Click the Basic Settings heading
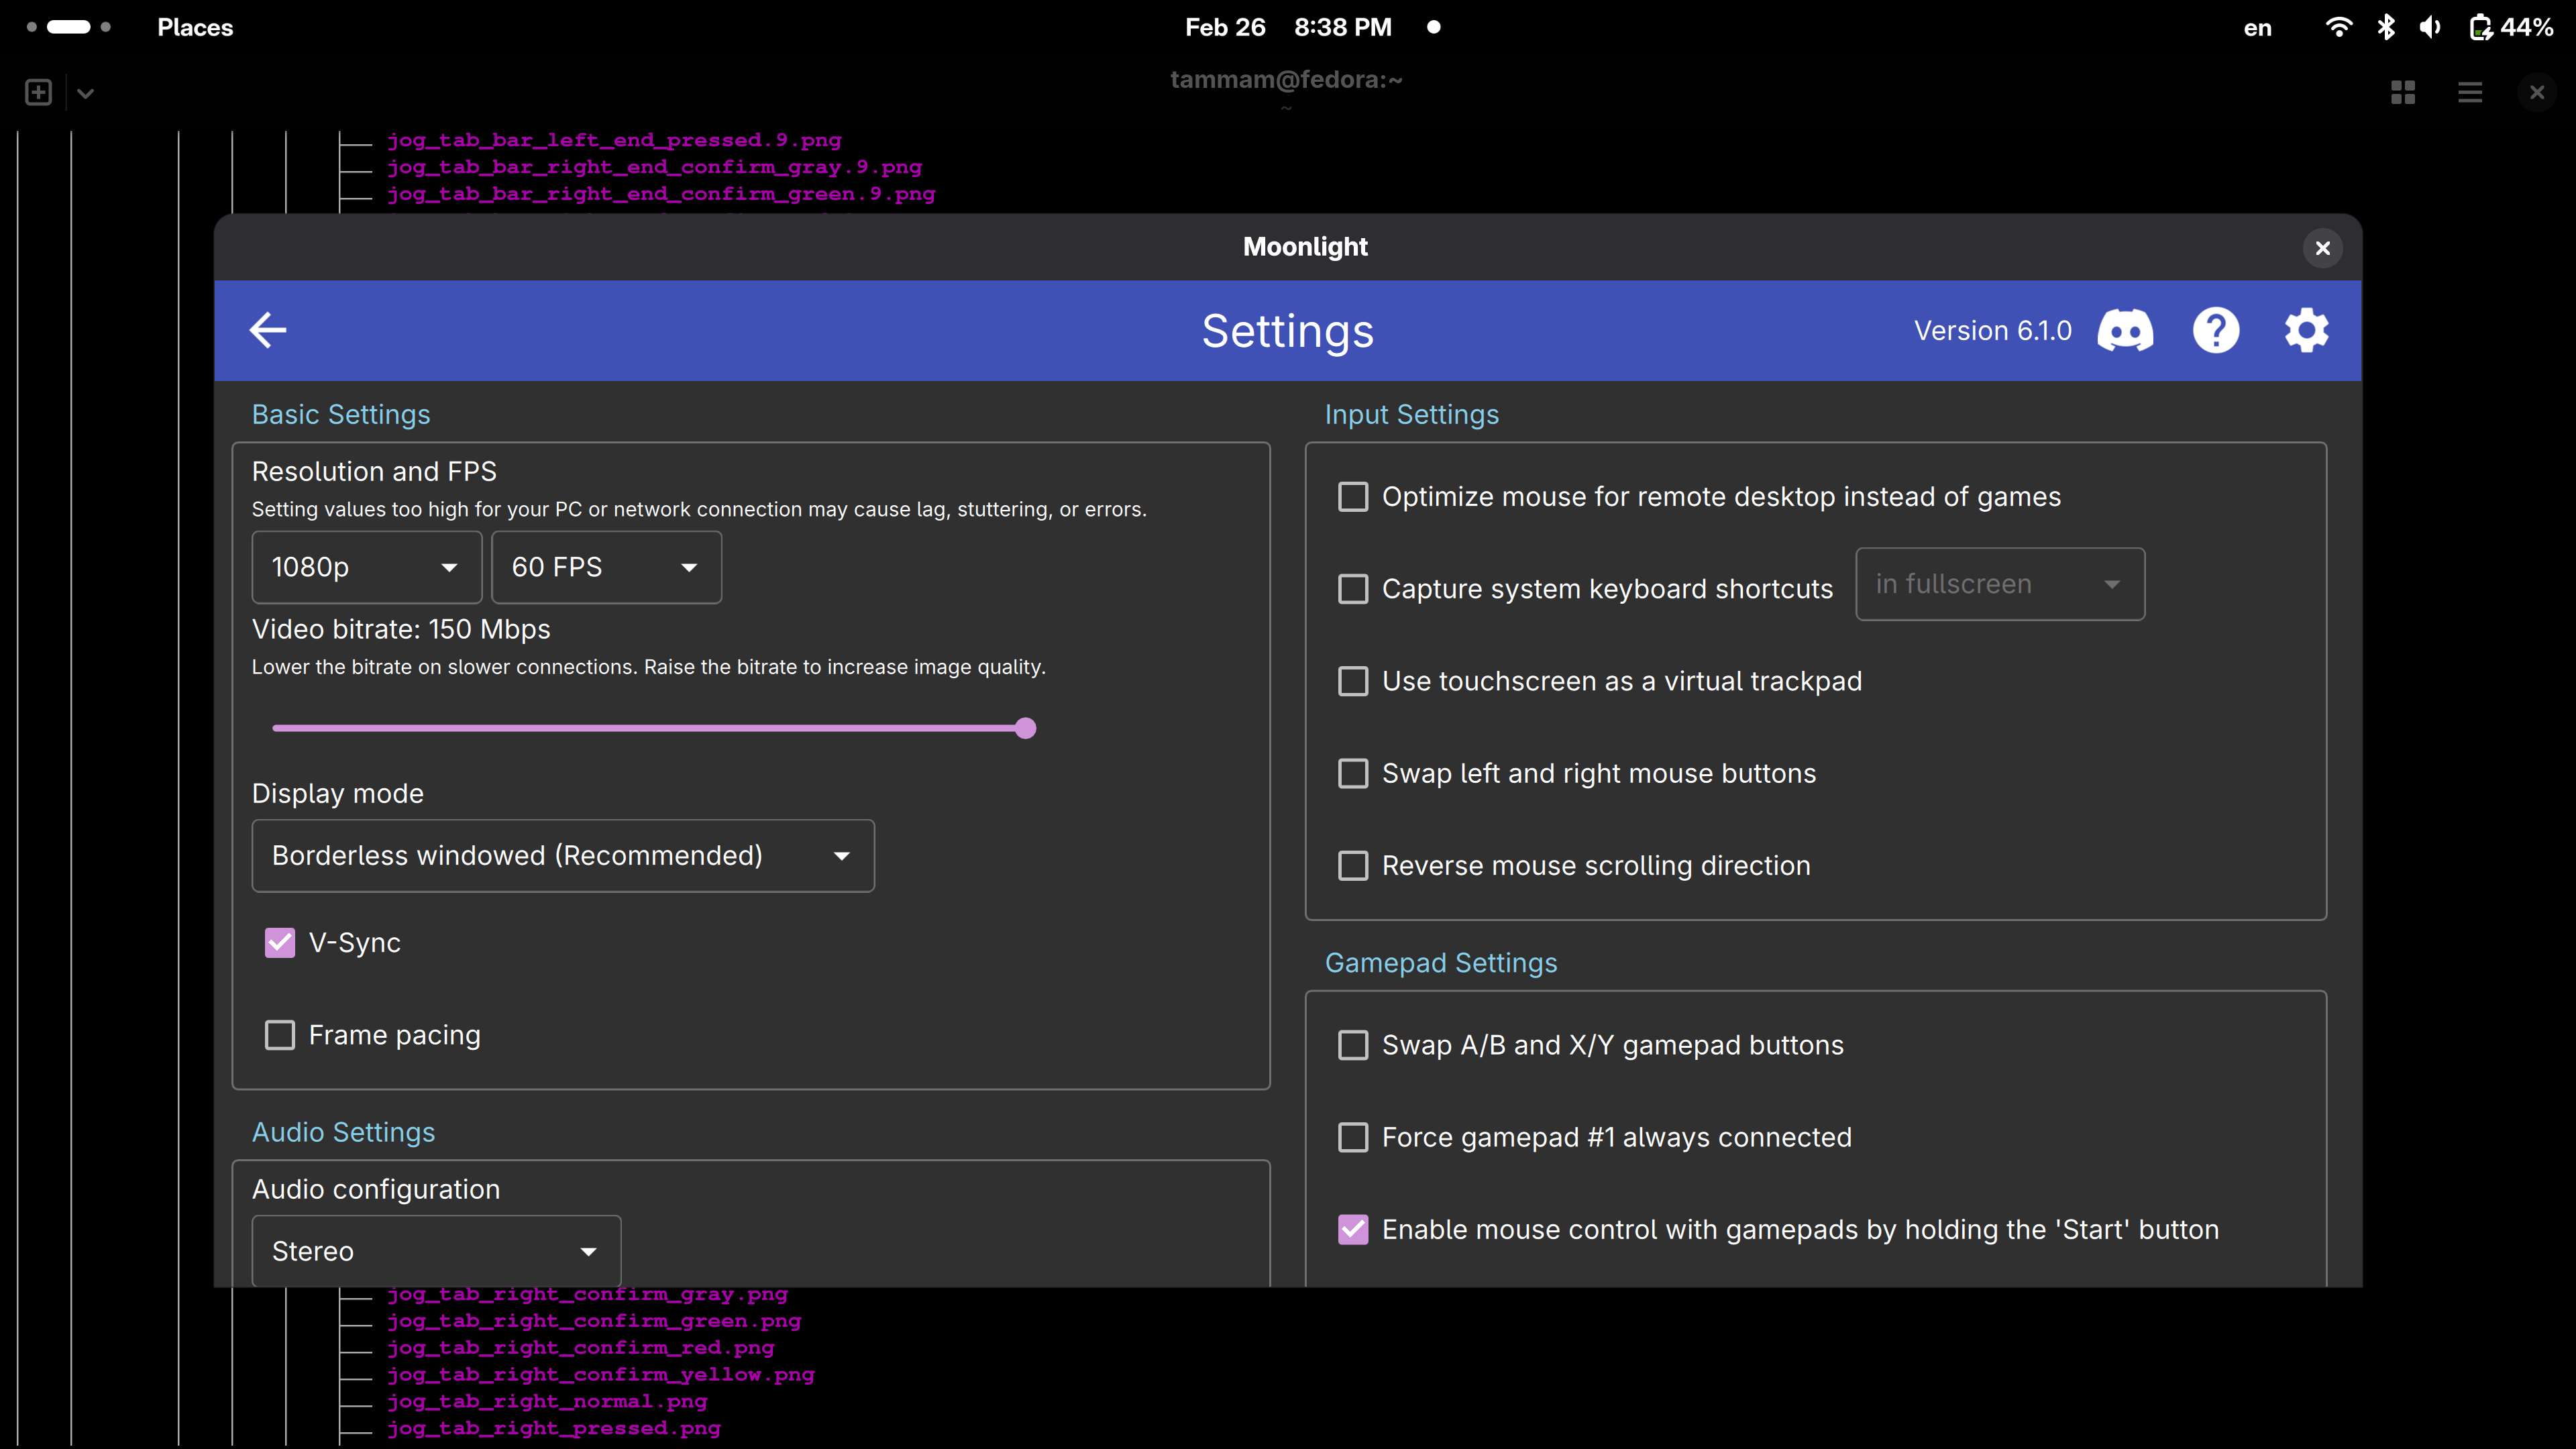 pos(341,414)
